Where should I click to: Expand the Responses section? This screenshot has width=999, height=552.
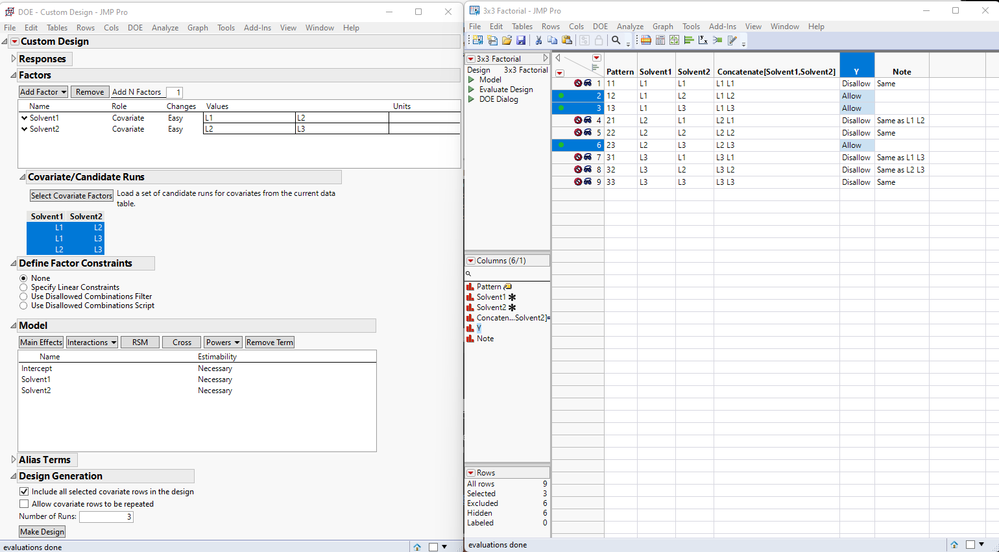coord(14,59)
